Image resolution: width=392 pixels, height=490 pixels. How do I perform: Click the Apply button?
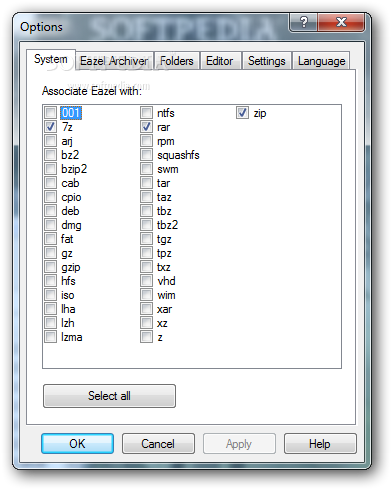click(x=239, y=444)
